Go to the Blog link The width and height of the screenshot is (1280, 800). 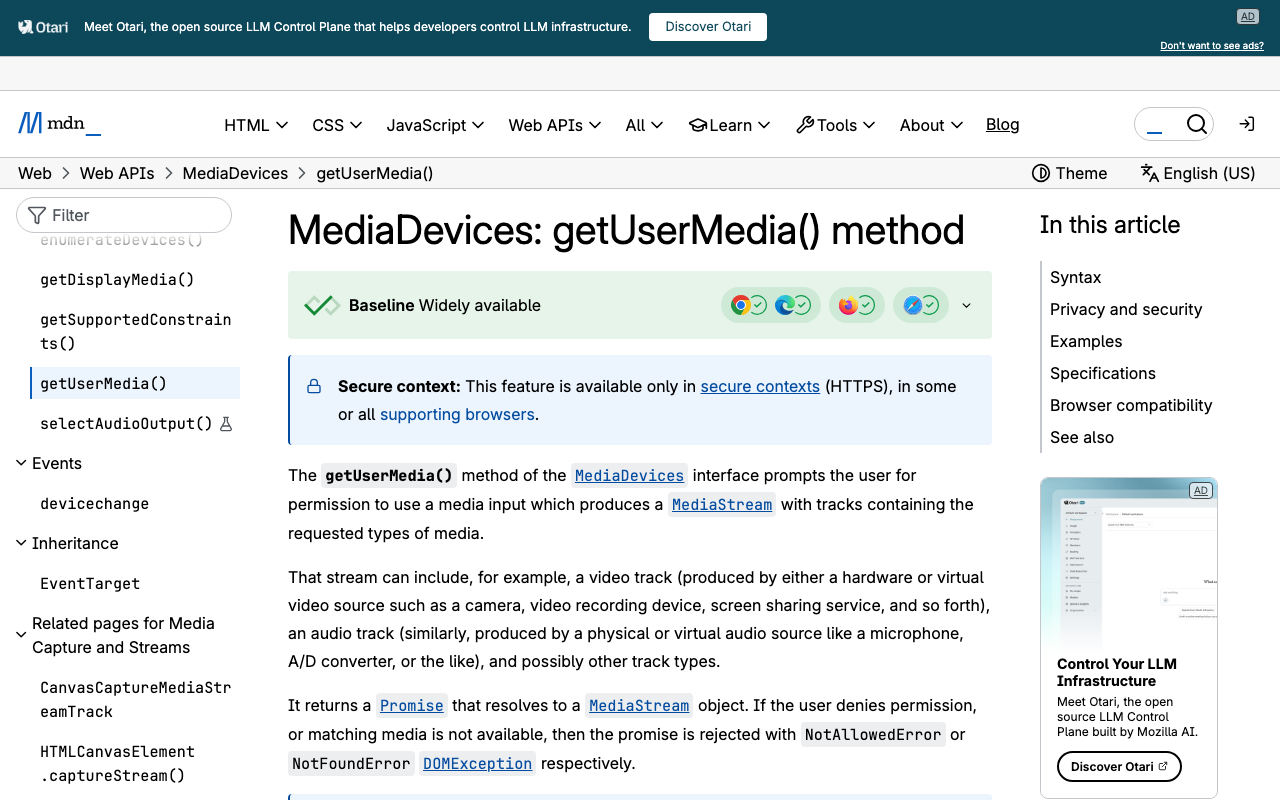[1002, 124]
